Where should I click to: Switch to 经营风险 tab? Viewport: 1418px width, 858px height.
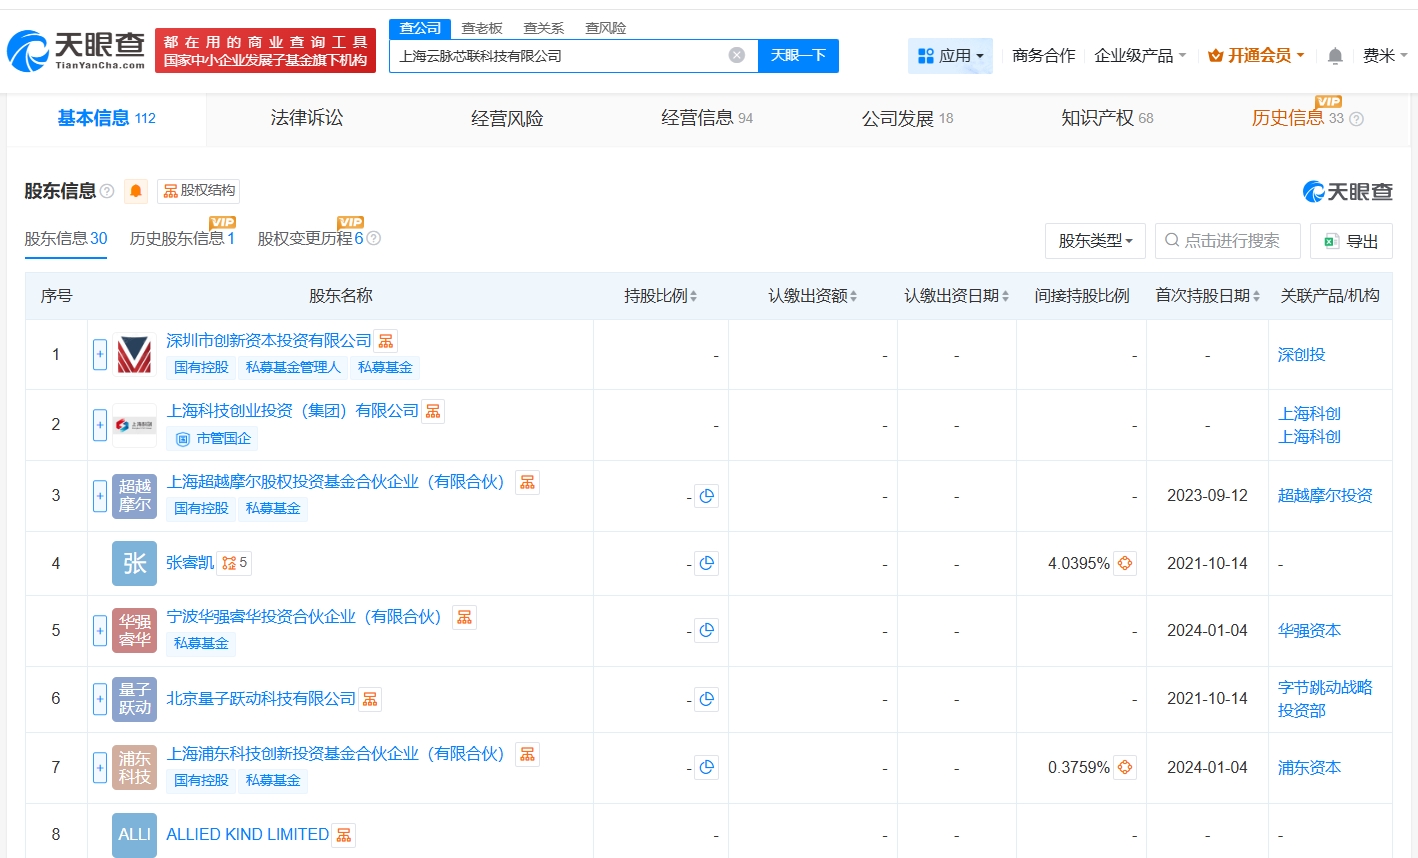[x=507, y=119]
